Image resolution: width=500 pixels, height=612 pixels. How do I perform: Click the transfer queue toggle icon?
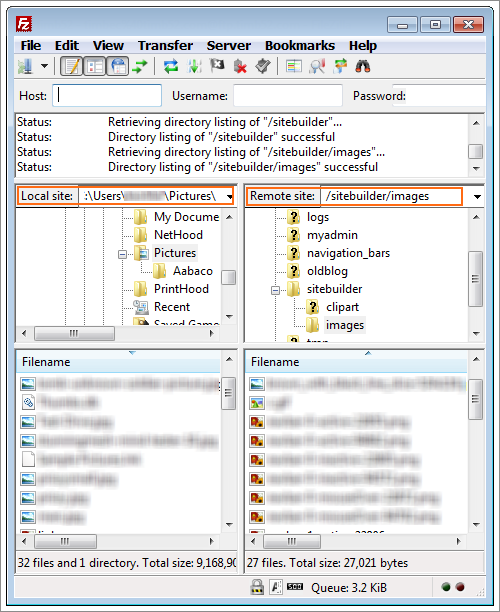tap(140, 66)
